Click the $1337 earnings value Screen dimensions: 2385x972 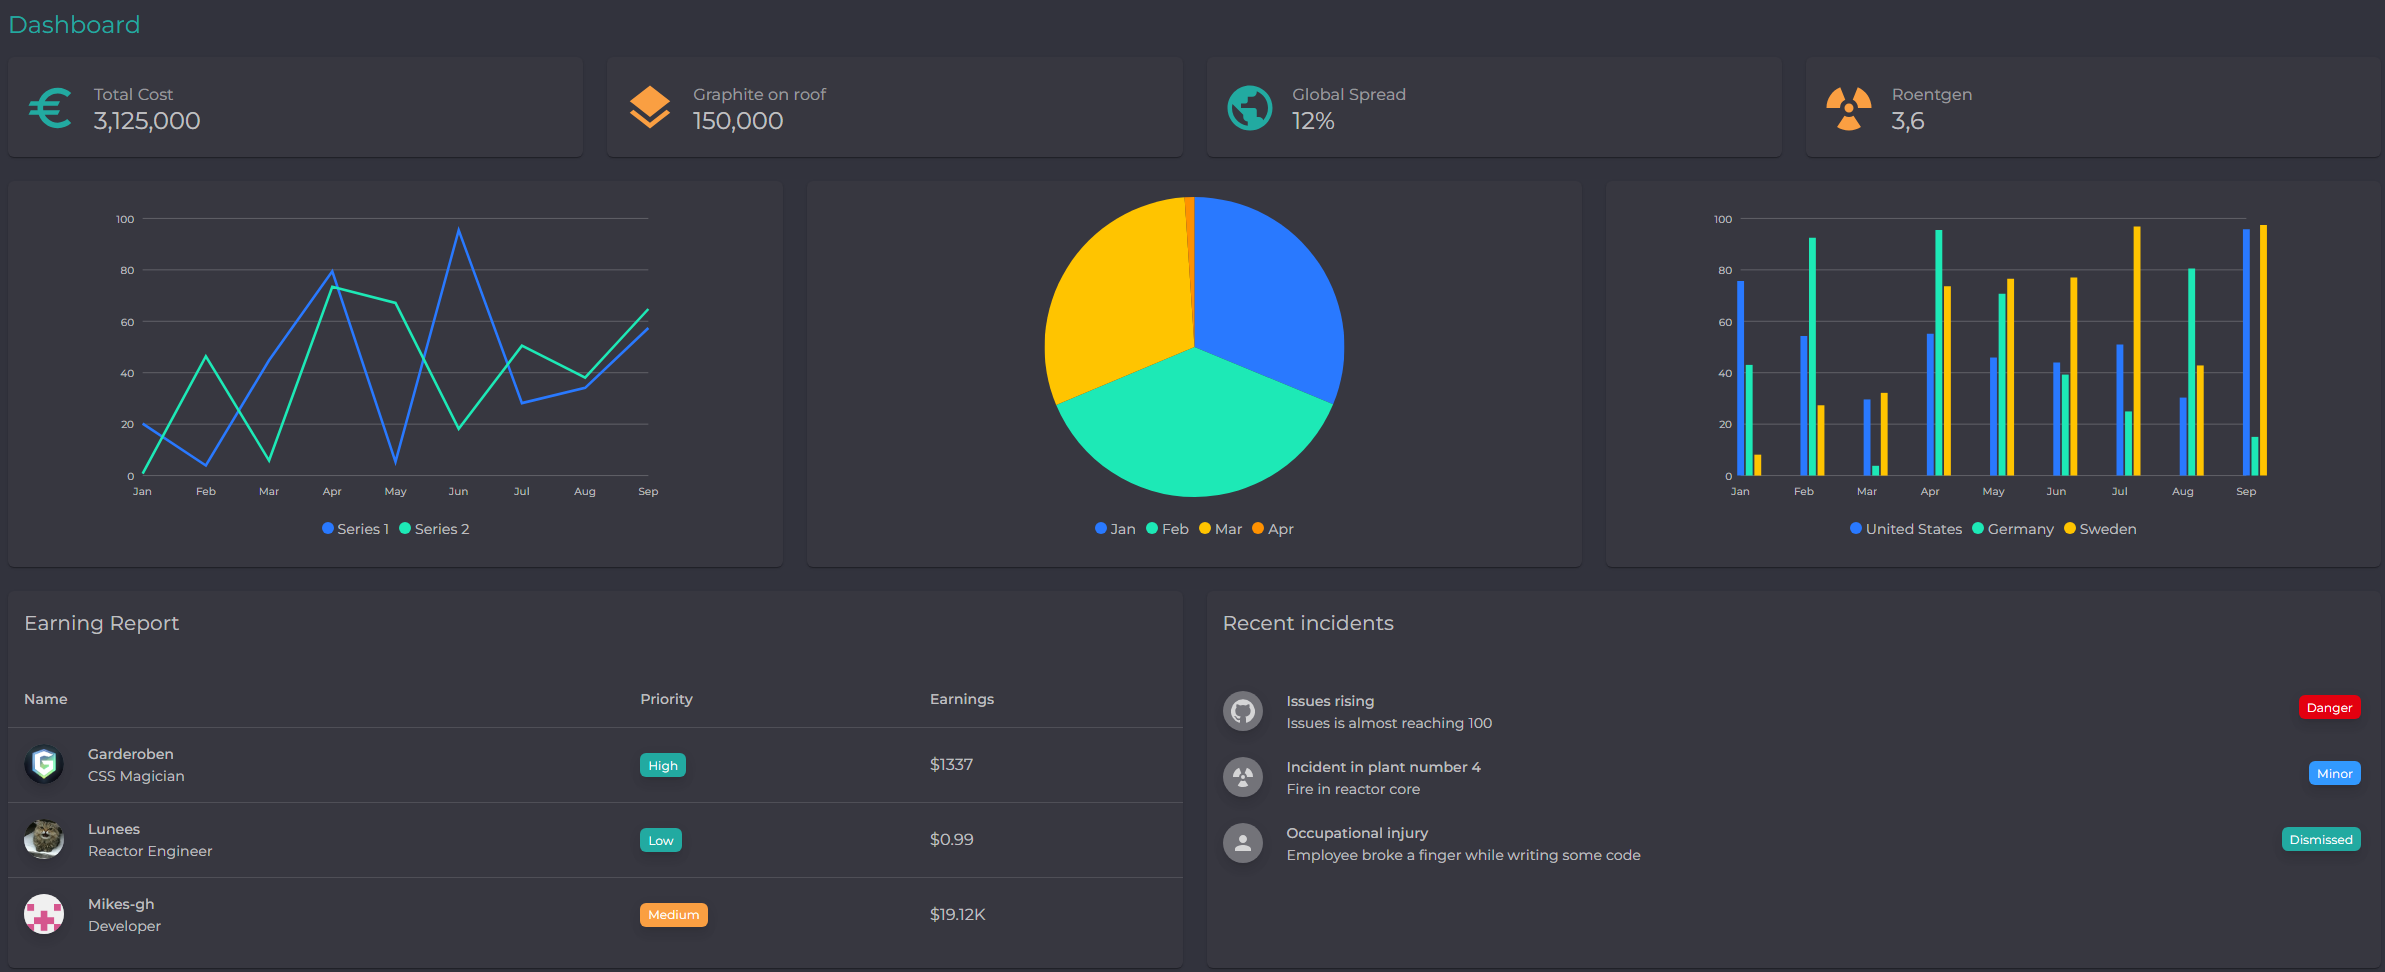951,765
